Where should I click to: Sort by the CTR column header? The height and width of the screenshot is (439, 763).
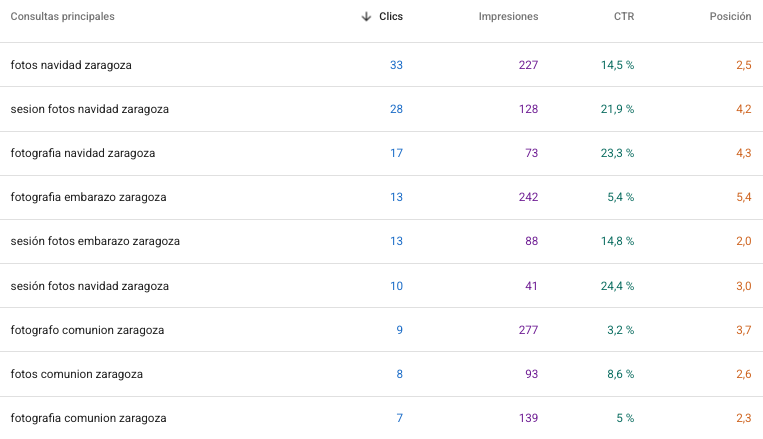pos(624,17)
